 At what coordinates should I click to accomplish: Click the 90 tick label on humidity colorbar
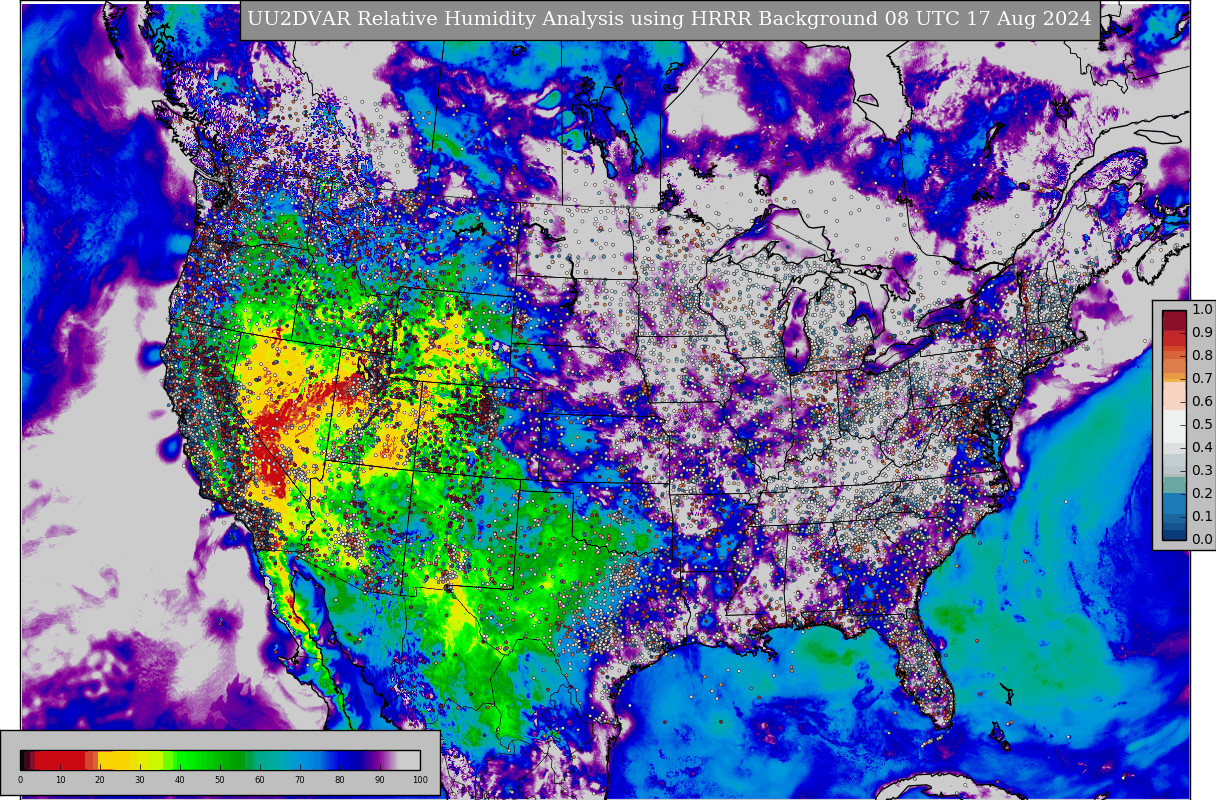pos(380,780)
